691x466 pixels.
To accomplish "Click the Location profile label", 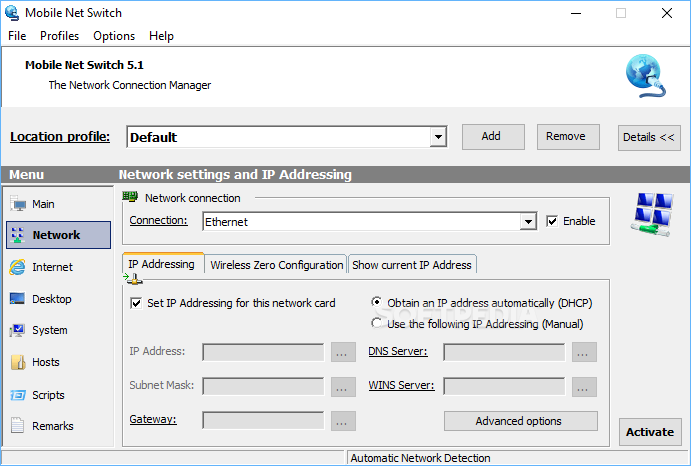I will coord(60,137).
